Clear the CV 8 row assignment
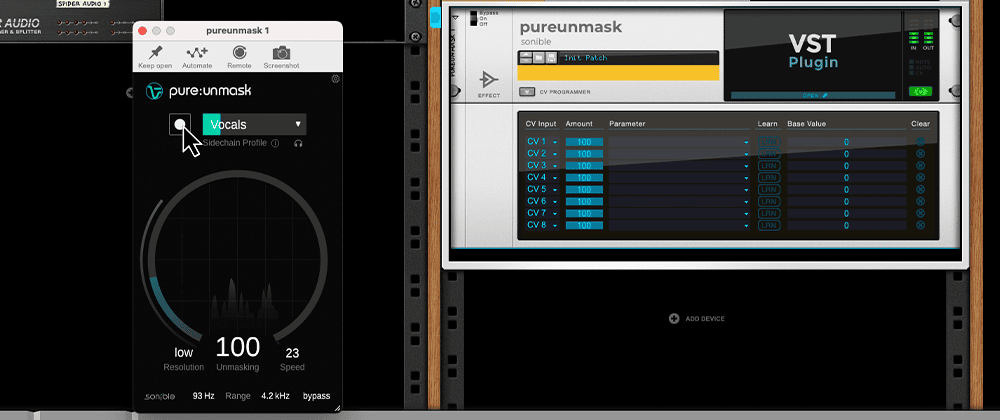 920,225
